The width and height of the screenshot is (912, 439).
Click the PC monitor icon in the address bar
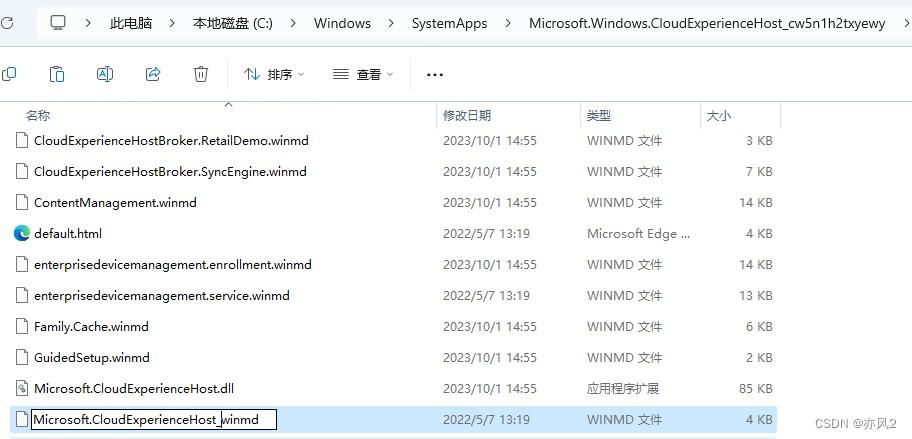click(58, 23)
